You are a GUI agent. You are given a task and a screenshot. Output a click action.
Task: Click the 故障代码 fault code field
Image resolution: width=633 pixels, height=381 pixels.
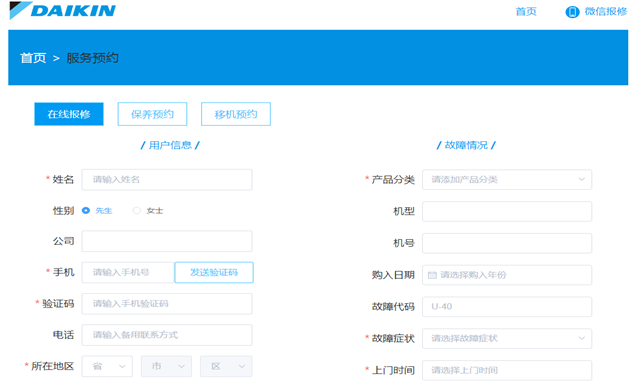point(507,307)
